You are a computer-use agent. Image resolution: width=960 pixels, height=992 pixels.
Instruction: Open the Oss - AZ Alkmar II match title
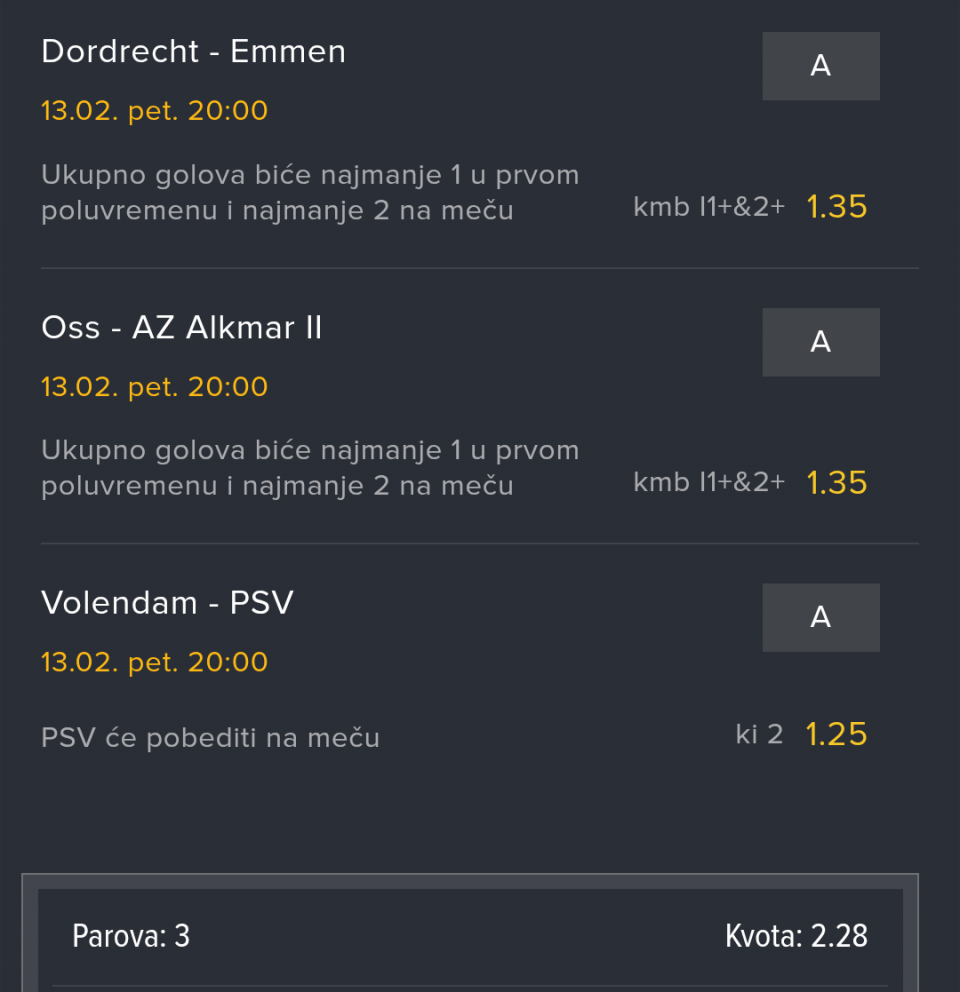click(x=181, y=328)
